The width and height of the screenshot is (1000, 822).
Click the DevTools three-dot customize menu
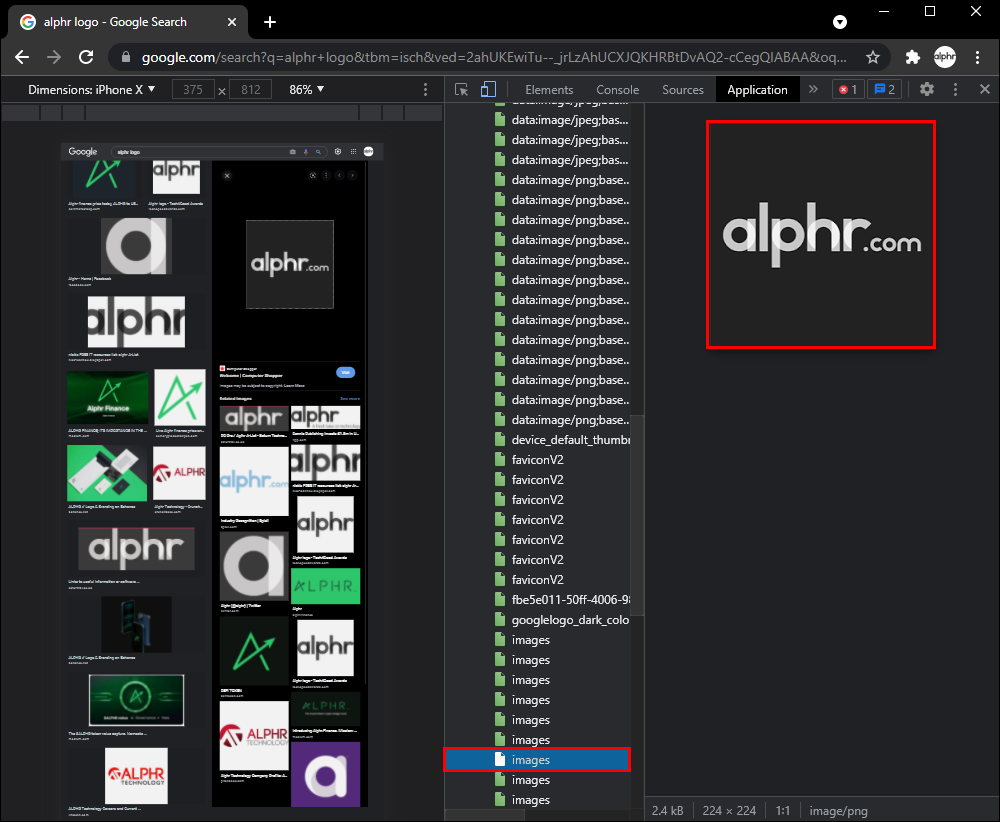[x=955, y=89]
